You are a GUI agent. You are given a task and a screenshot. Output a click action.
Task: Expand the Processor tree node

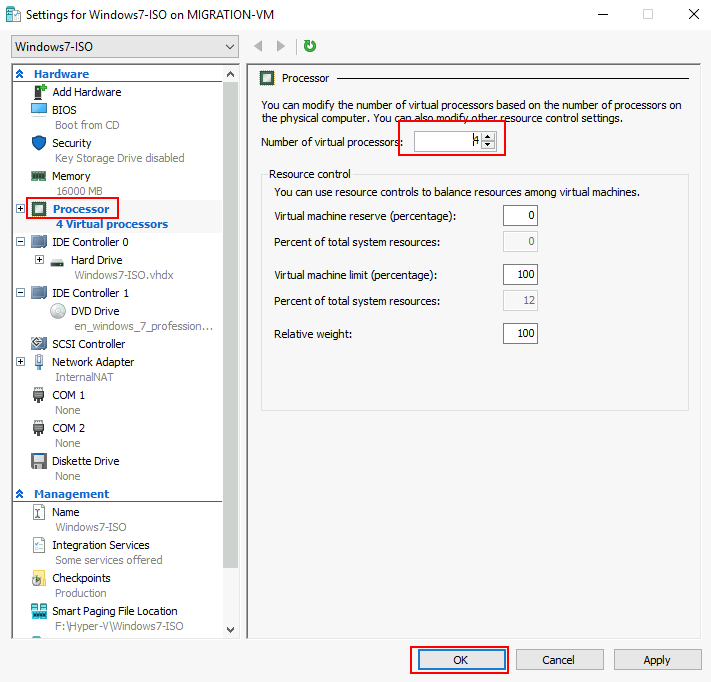pos(21,209)
